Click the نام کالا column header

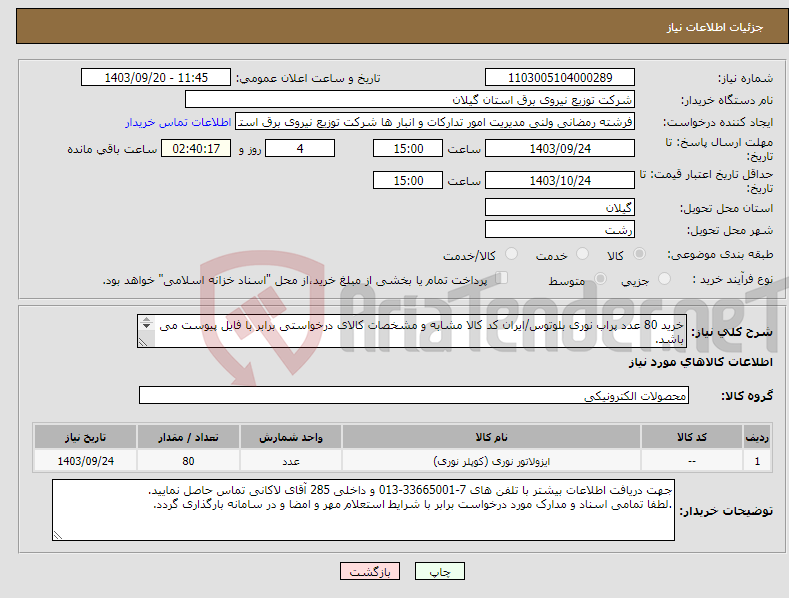tap(491, 437)
